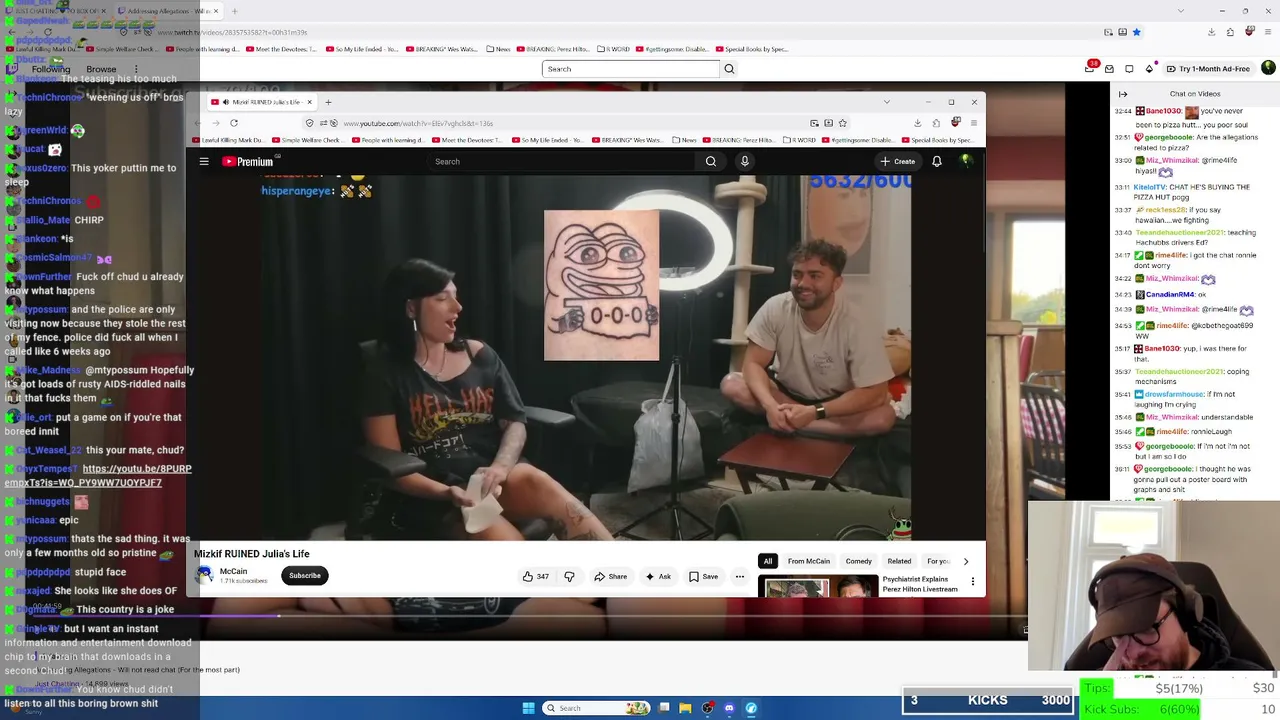Dislike the Mizkif video
The image size is (1280, 720).
pyautogui.click(x=569, y=576)
